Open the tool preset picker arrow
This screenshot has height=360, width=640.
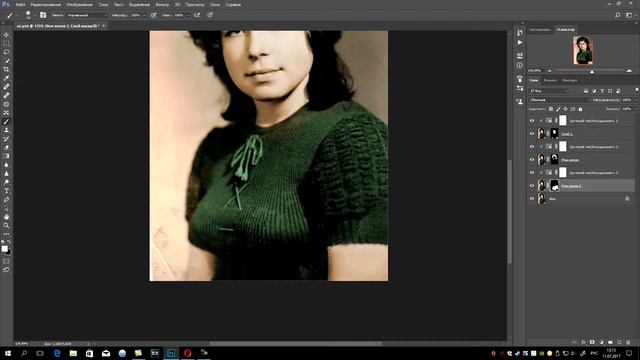16,15
